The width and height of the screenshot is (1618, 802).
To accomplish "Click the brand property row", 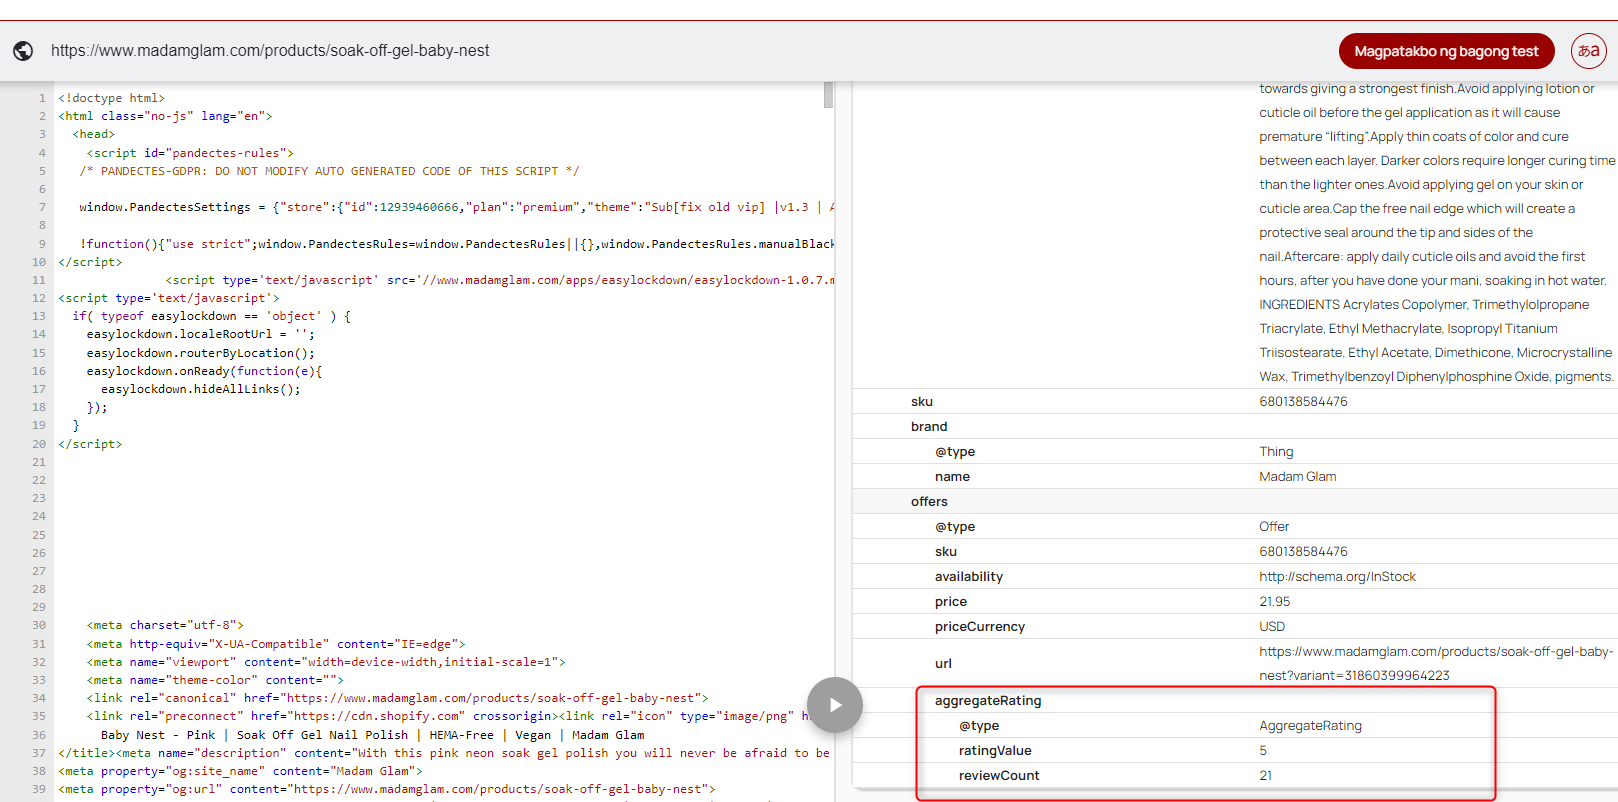I will coord(1235,427).
